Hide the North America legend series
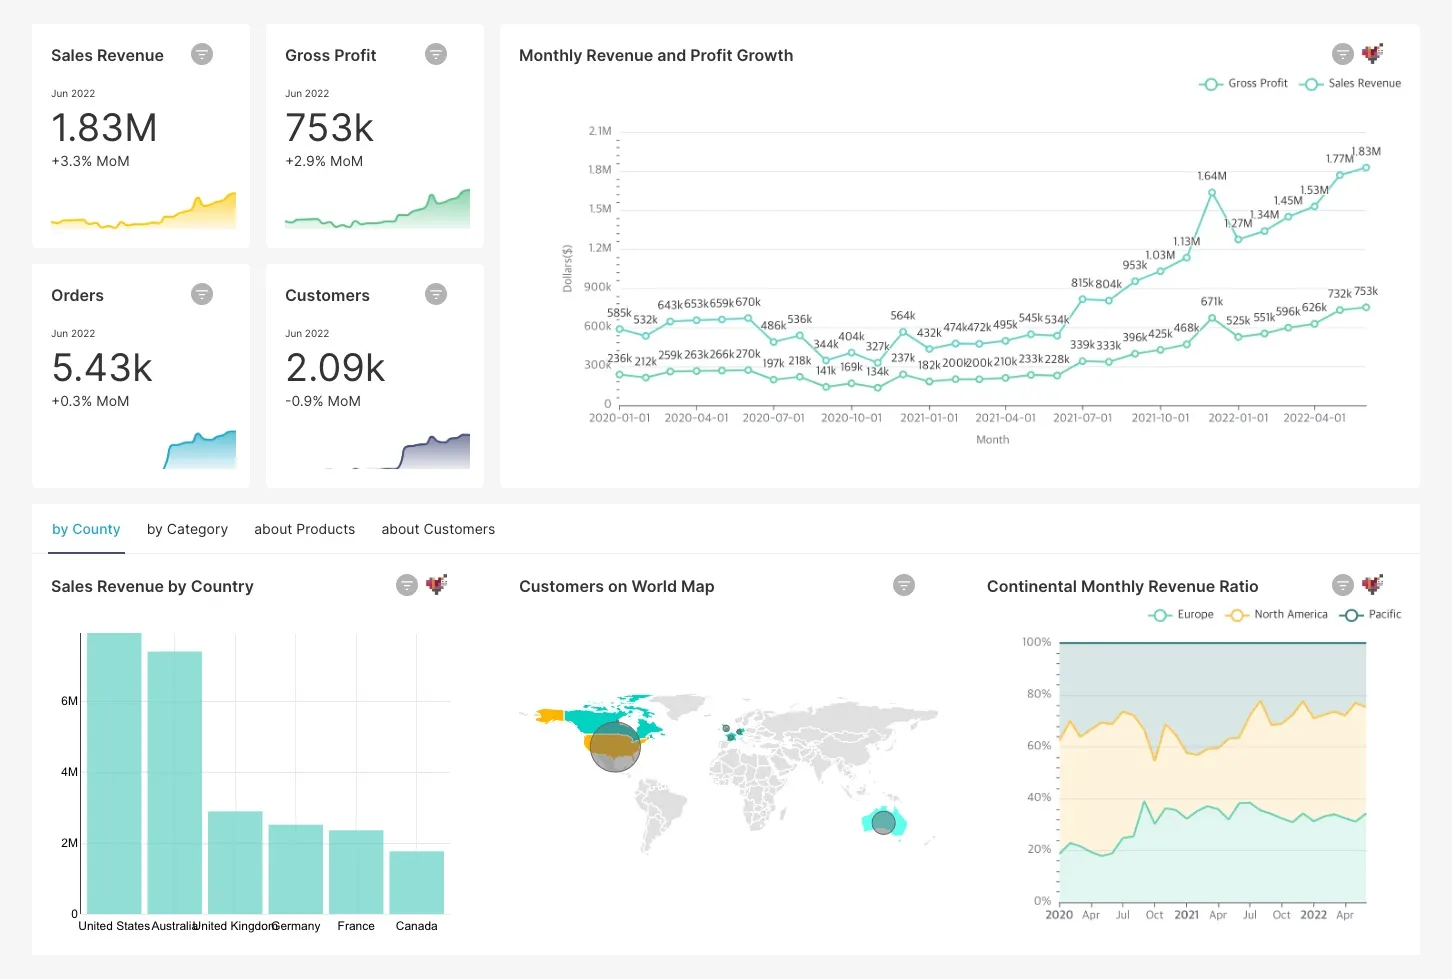This screenshot has height=979, width=1452. coord(1277,615)
